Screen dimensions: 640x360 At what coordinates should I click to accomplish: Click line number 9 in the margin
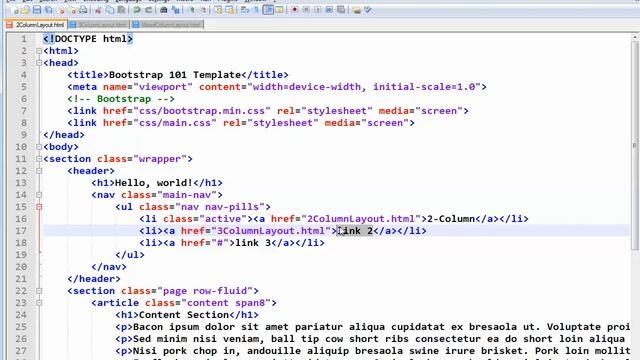(x=24, y=135)
